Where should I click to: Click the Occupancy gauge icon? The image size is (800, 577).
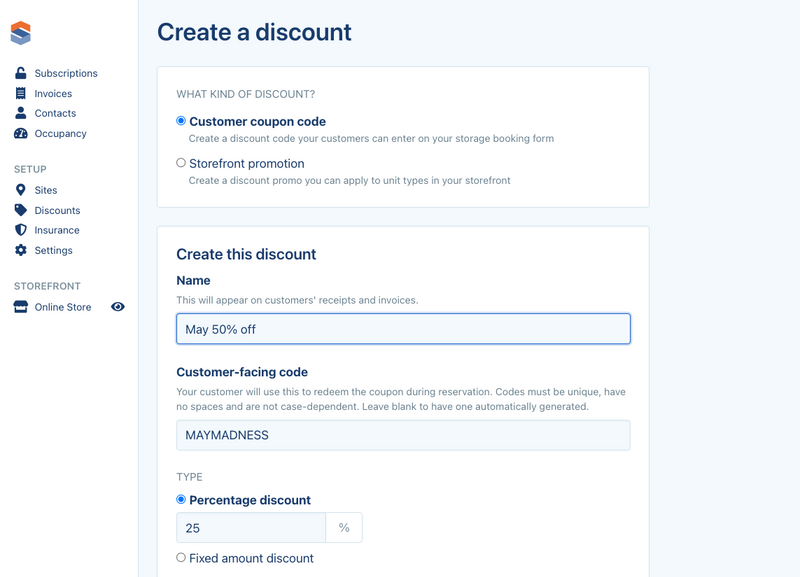click(20, 133)
